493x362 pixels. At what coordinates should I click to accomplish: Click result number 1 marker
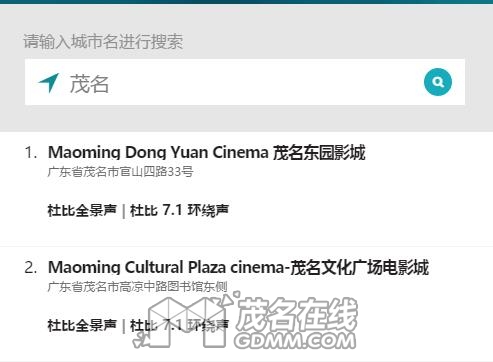coord(31,153)
